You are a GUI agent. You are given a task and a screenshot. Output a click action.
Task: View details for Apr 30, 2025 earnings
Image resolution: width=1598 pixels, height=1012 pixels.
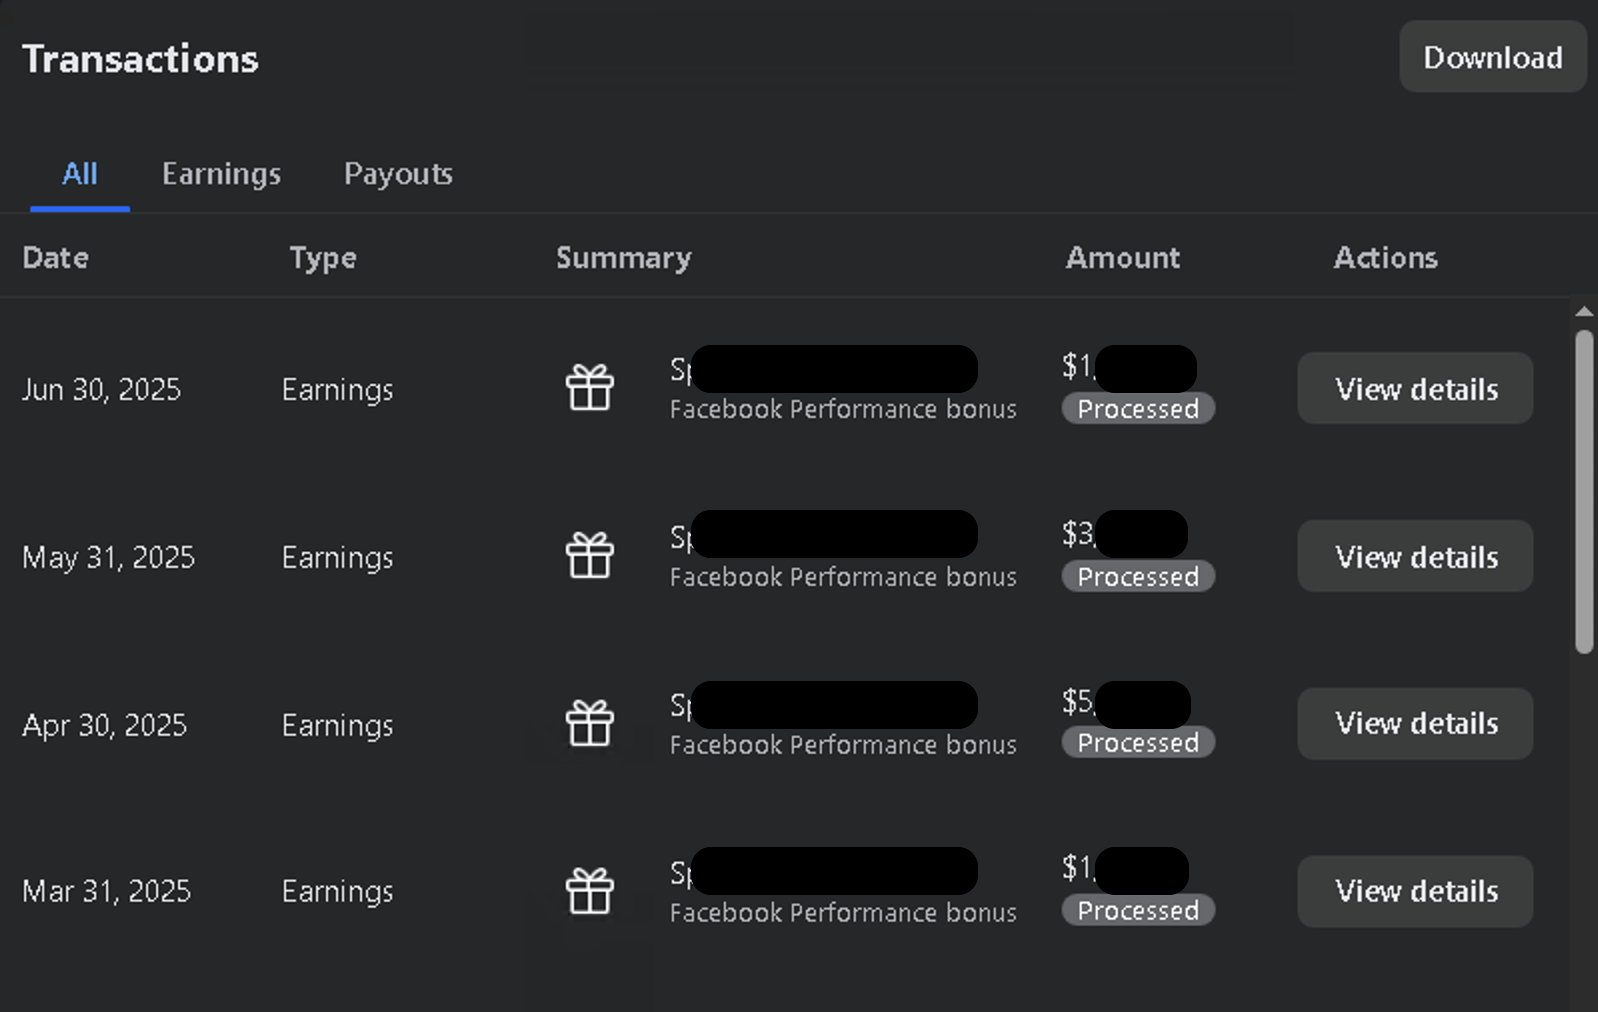[1415, 723]
